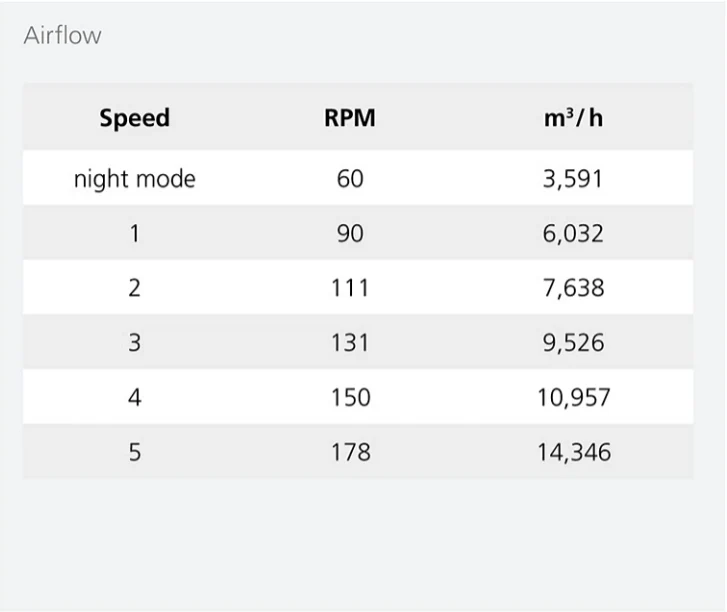Select the night mode row label
This screenshot has width=727, height=612.
(x=134, y=179)
